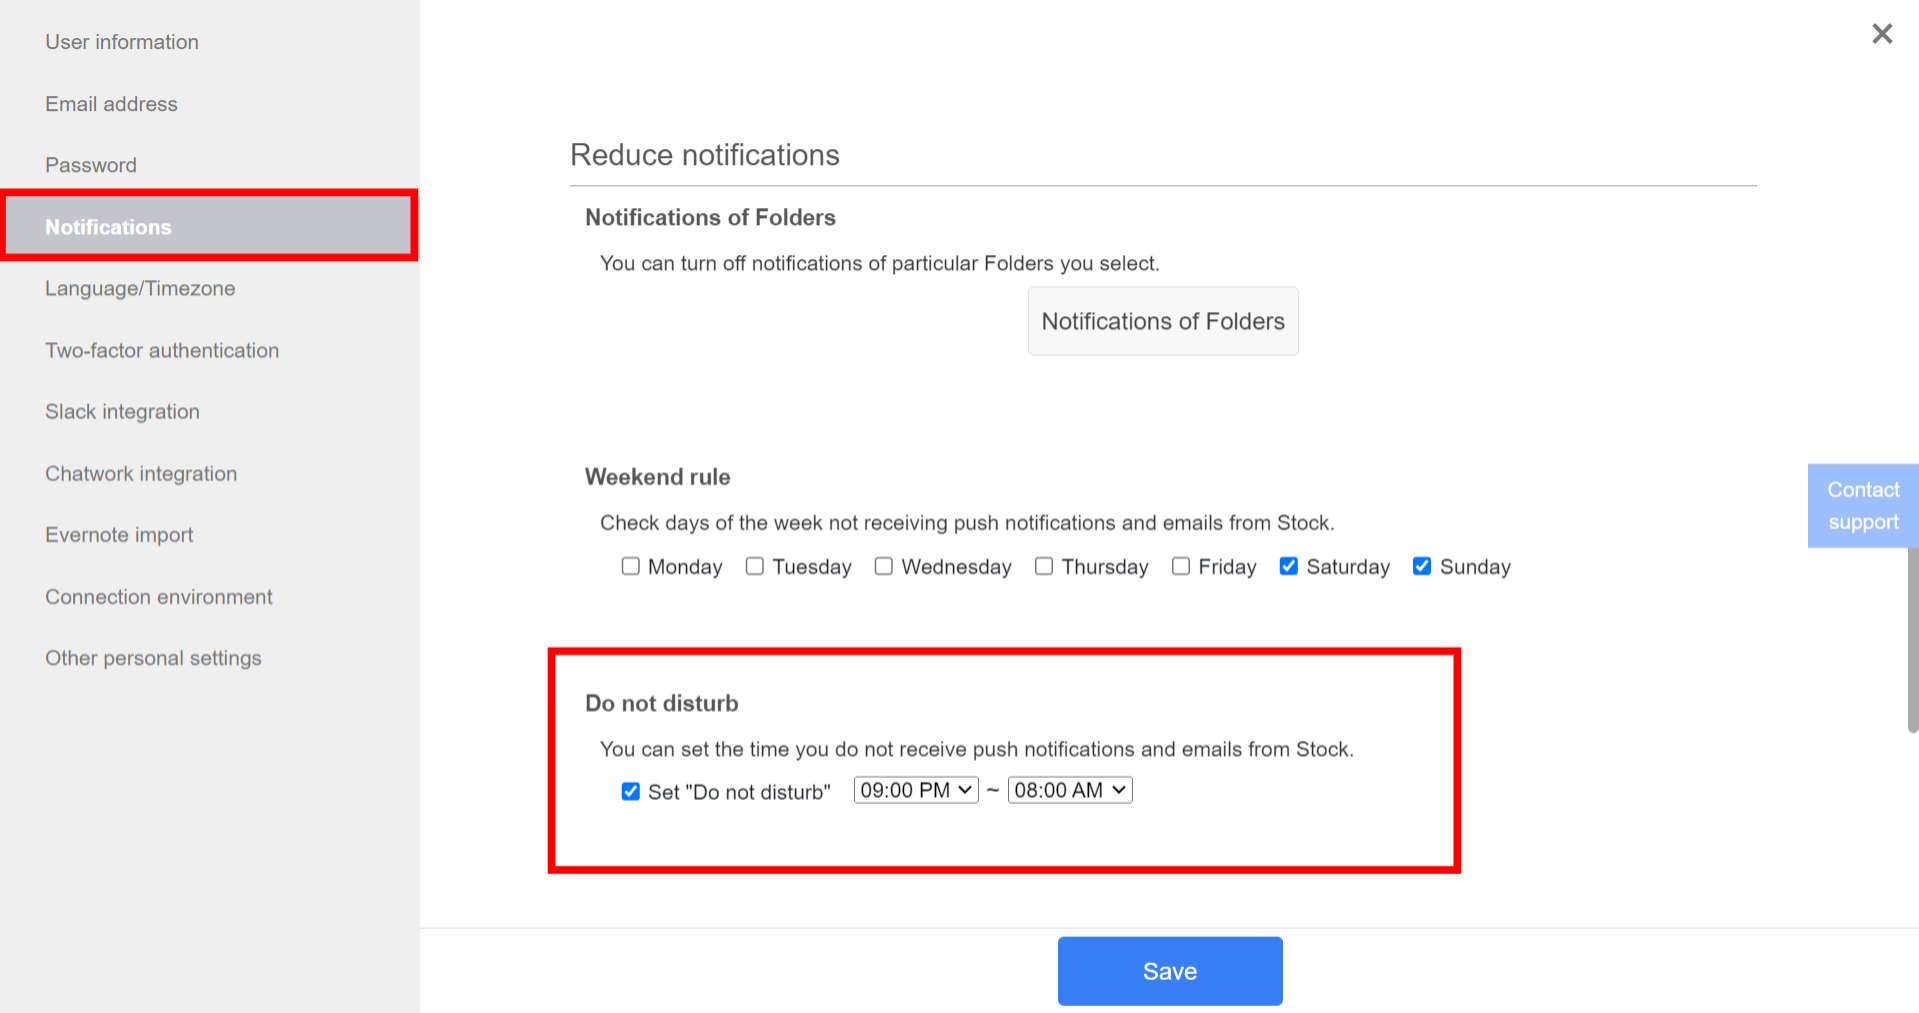1919x1013 pixels.
Task: Open Notifications of Folders settings
Action: tap(1162, 321)
